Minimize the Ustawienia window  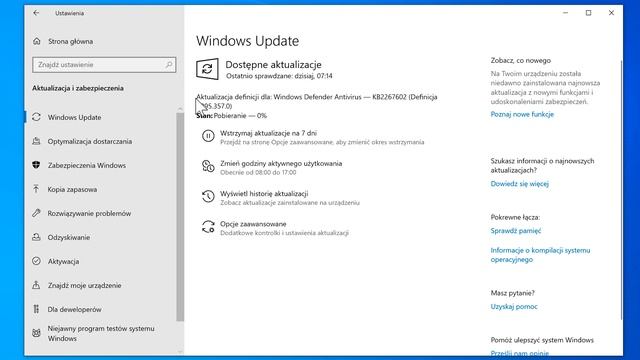click(565, 13)
